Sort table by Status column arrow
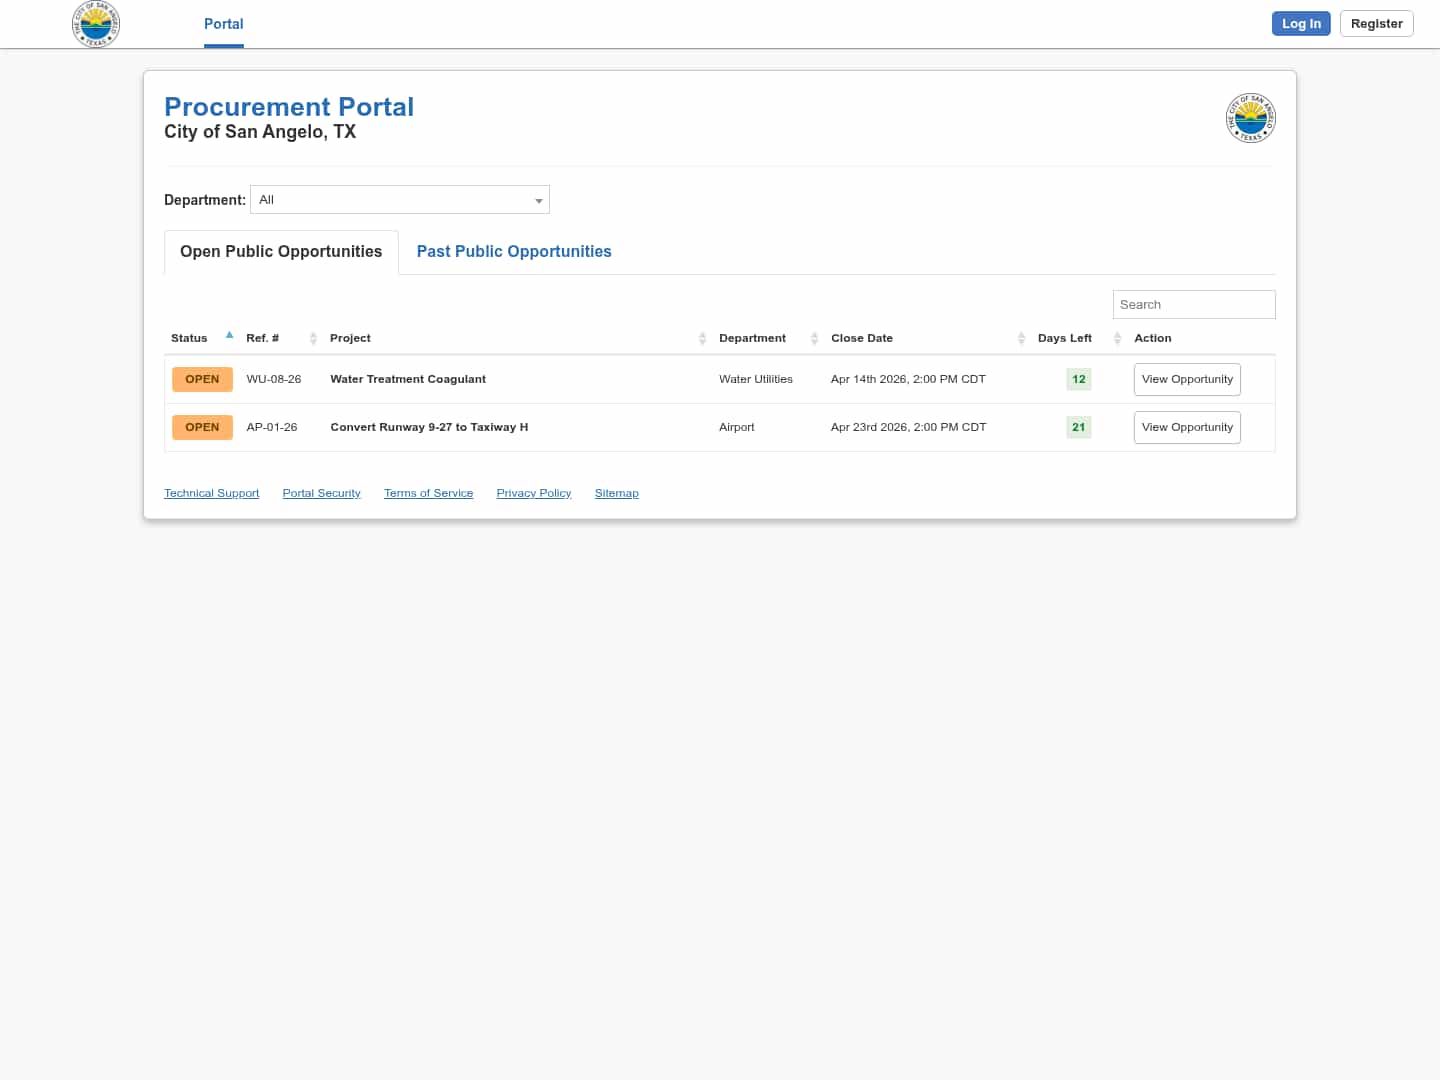This screenshot has width=1440, height=1080. (x=229, y=335)
